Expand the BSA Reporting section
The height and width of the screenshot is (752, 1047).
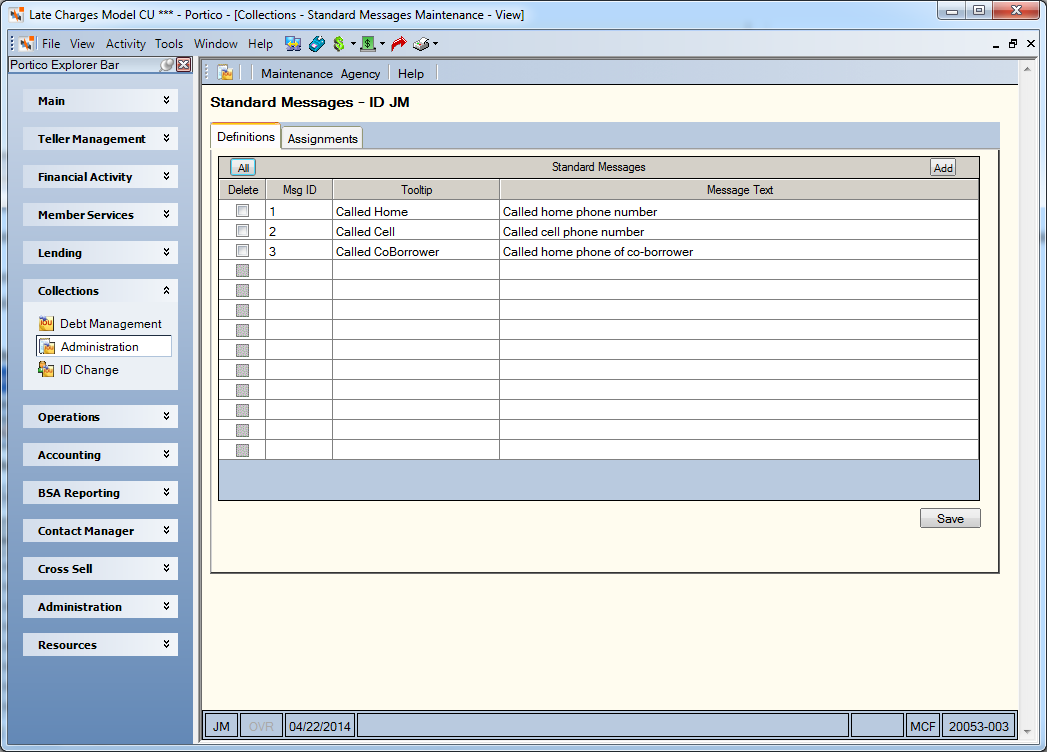100,494
